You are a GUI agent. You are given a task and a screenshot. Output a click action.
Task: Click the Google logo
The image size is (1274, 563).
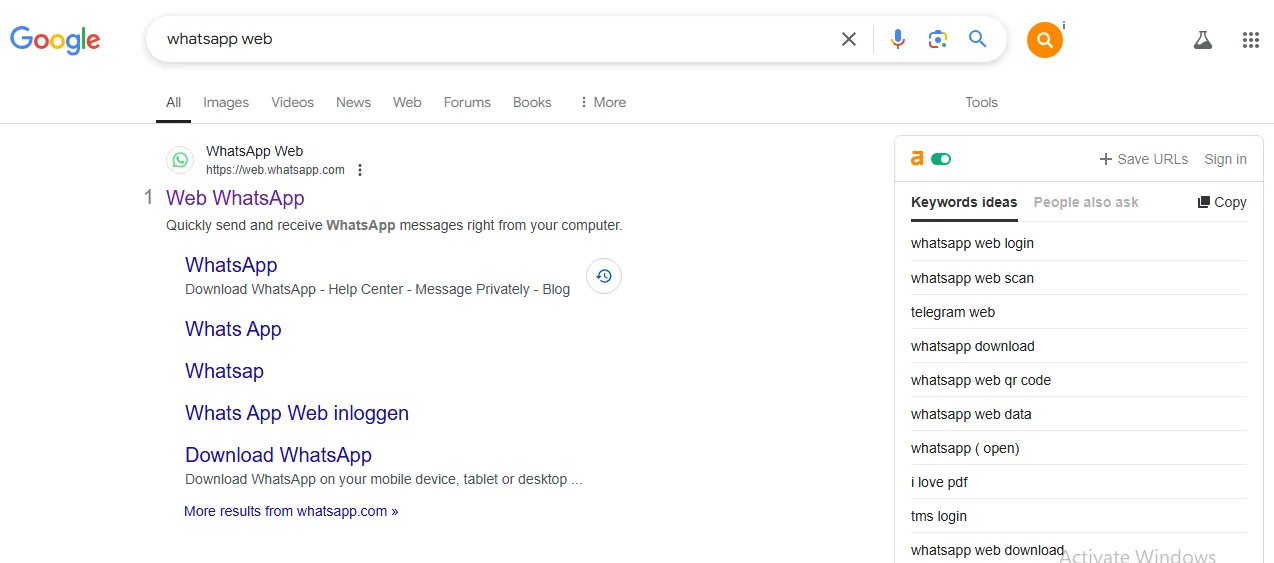[55, 39]
